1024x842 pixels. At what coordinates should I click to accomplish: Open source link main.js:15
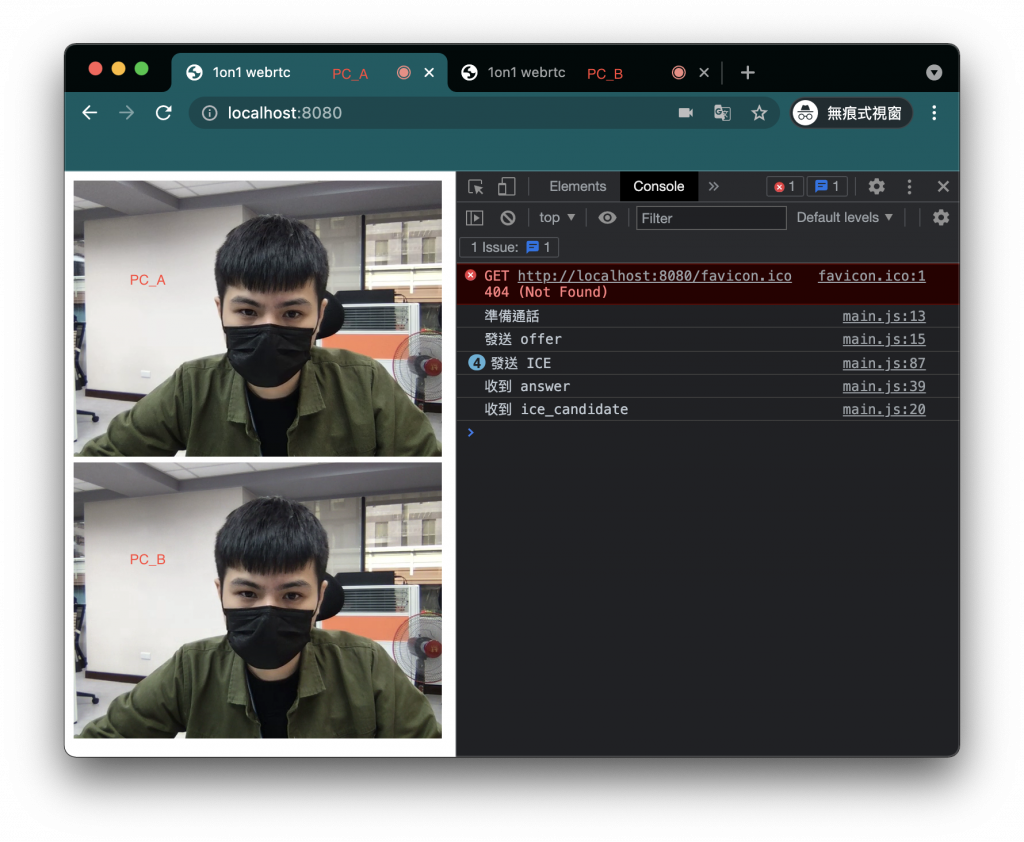point(884,339)
